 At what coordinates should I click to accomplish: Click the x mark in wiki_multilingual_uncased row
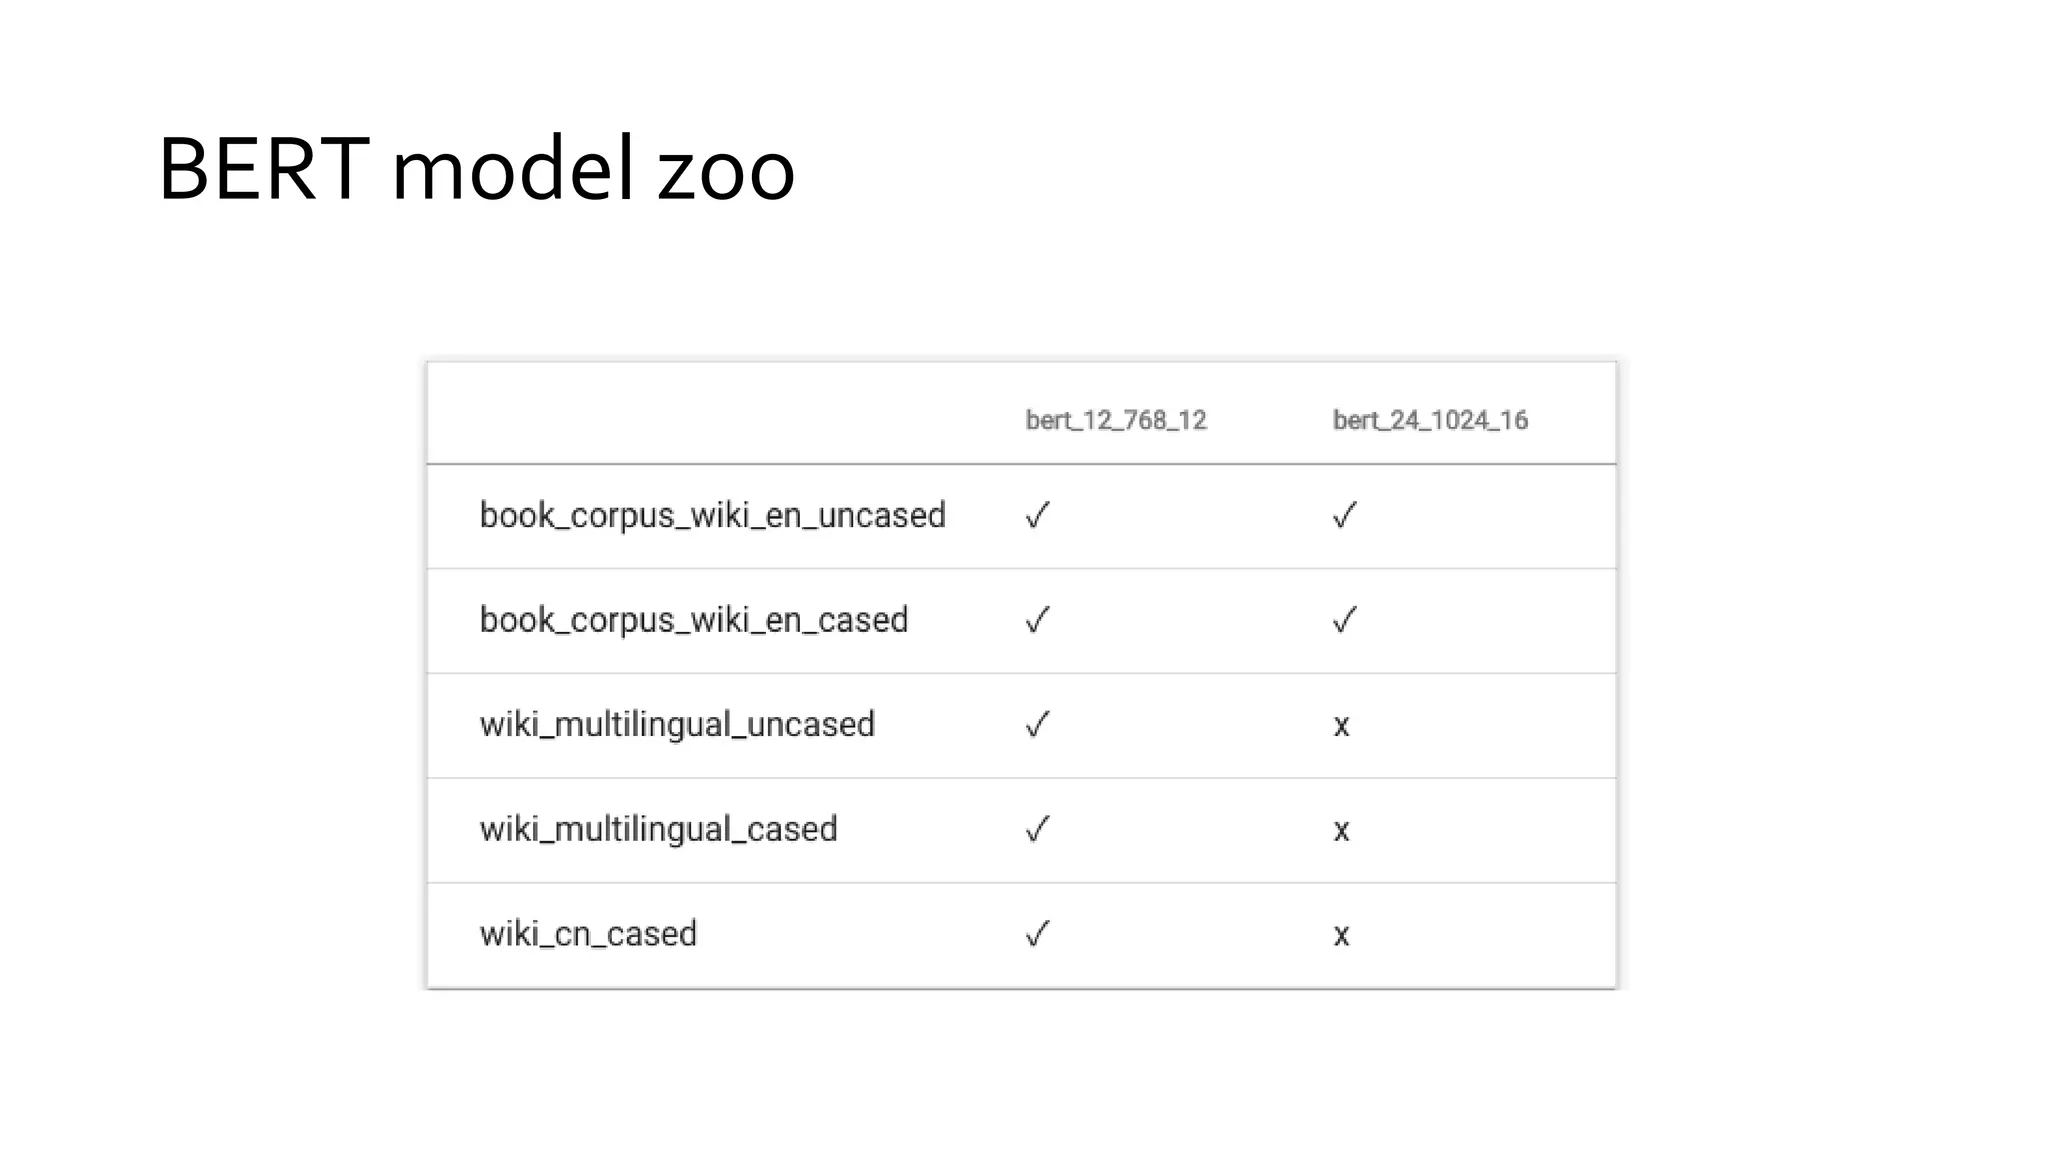[1342, 726]
